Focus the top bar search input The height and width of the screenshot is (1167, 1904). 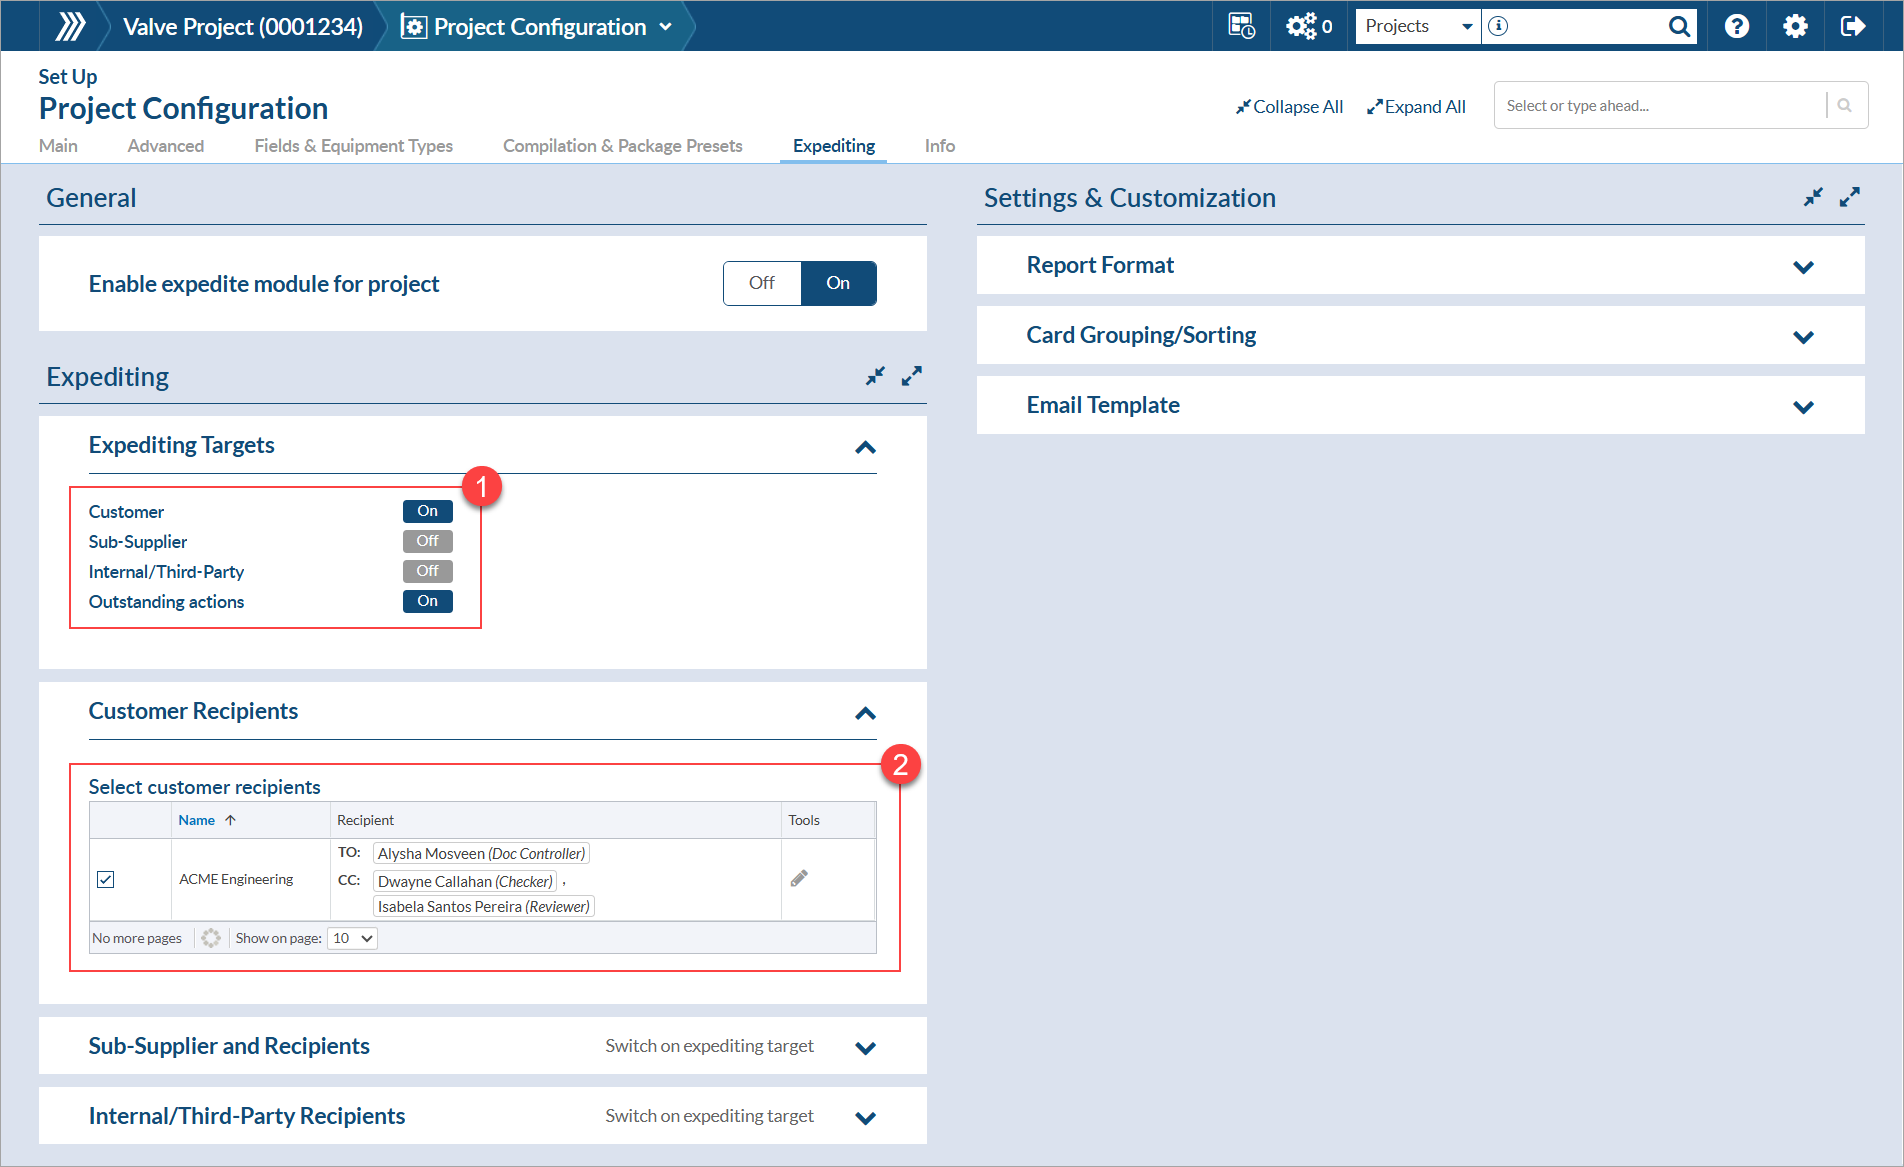(x=1586, y=26)
